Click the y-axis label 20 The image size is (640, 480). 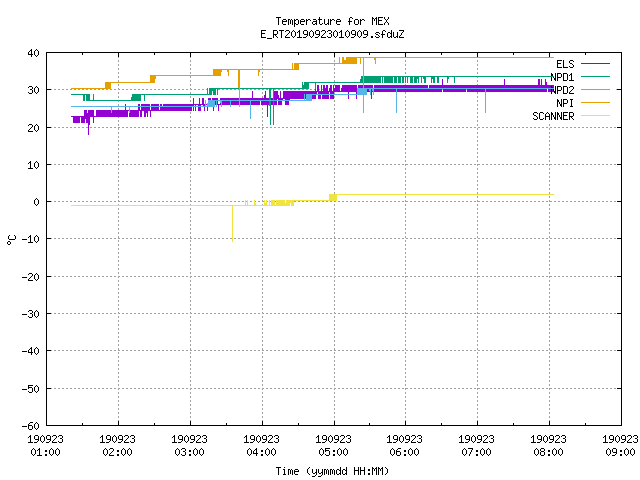(33, 128)
